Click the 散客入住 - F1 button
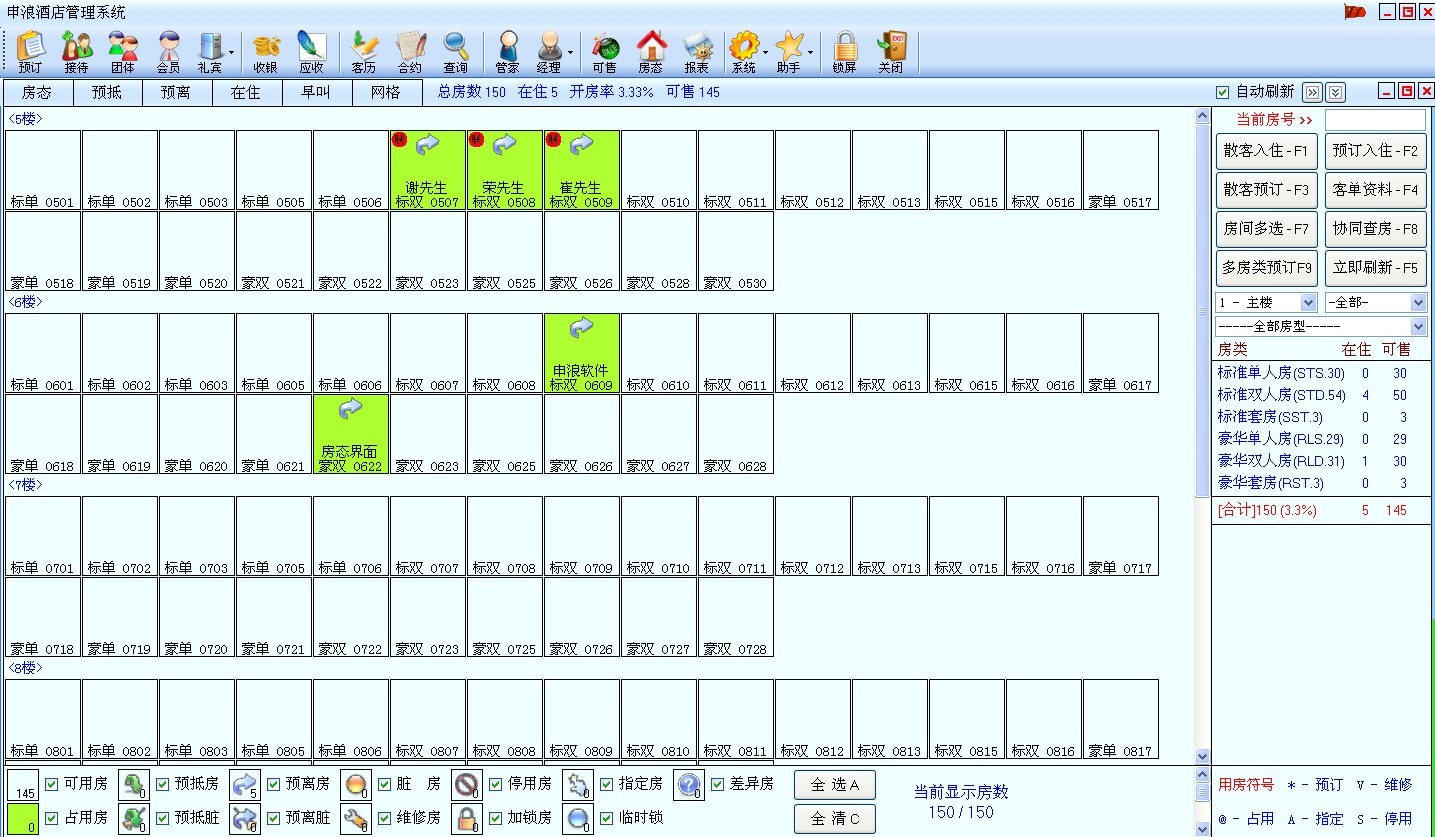 click(1265, 151)
